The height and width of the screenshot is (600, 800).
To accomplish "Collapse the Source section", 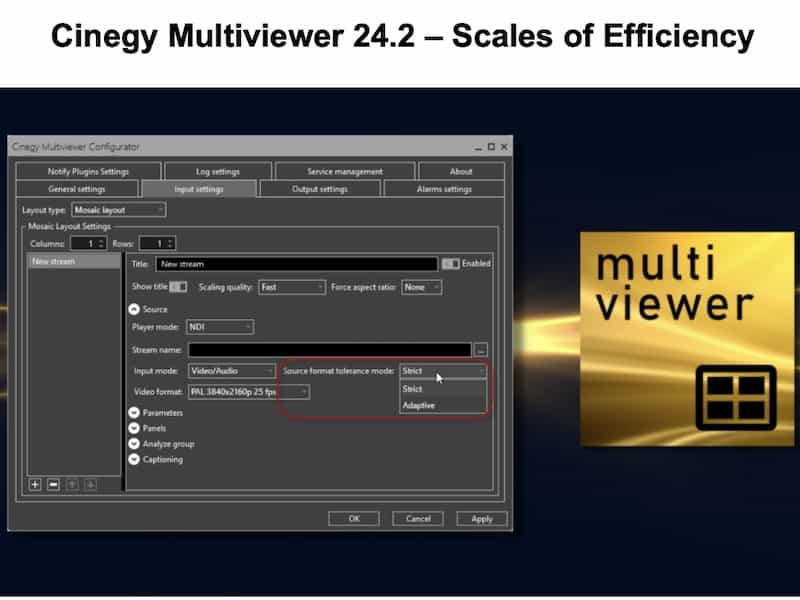I will coord(135,309).
